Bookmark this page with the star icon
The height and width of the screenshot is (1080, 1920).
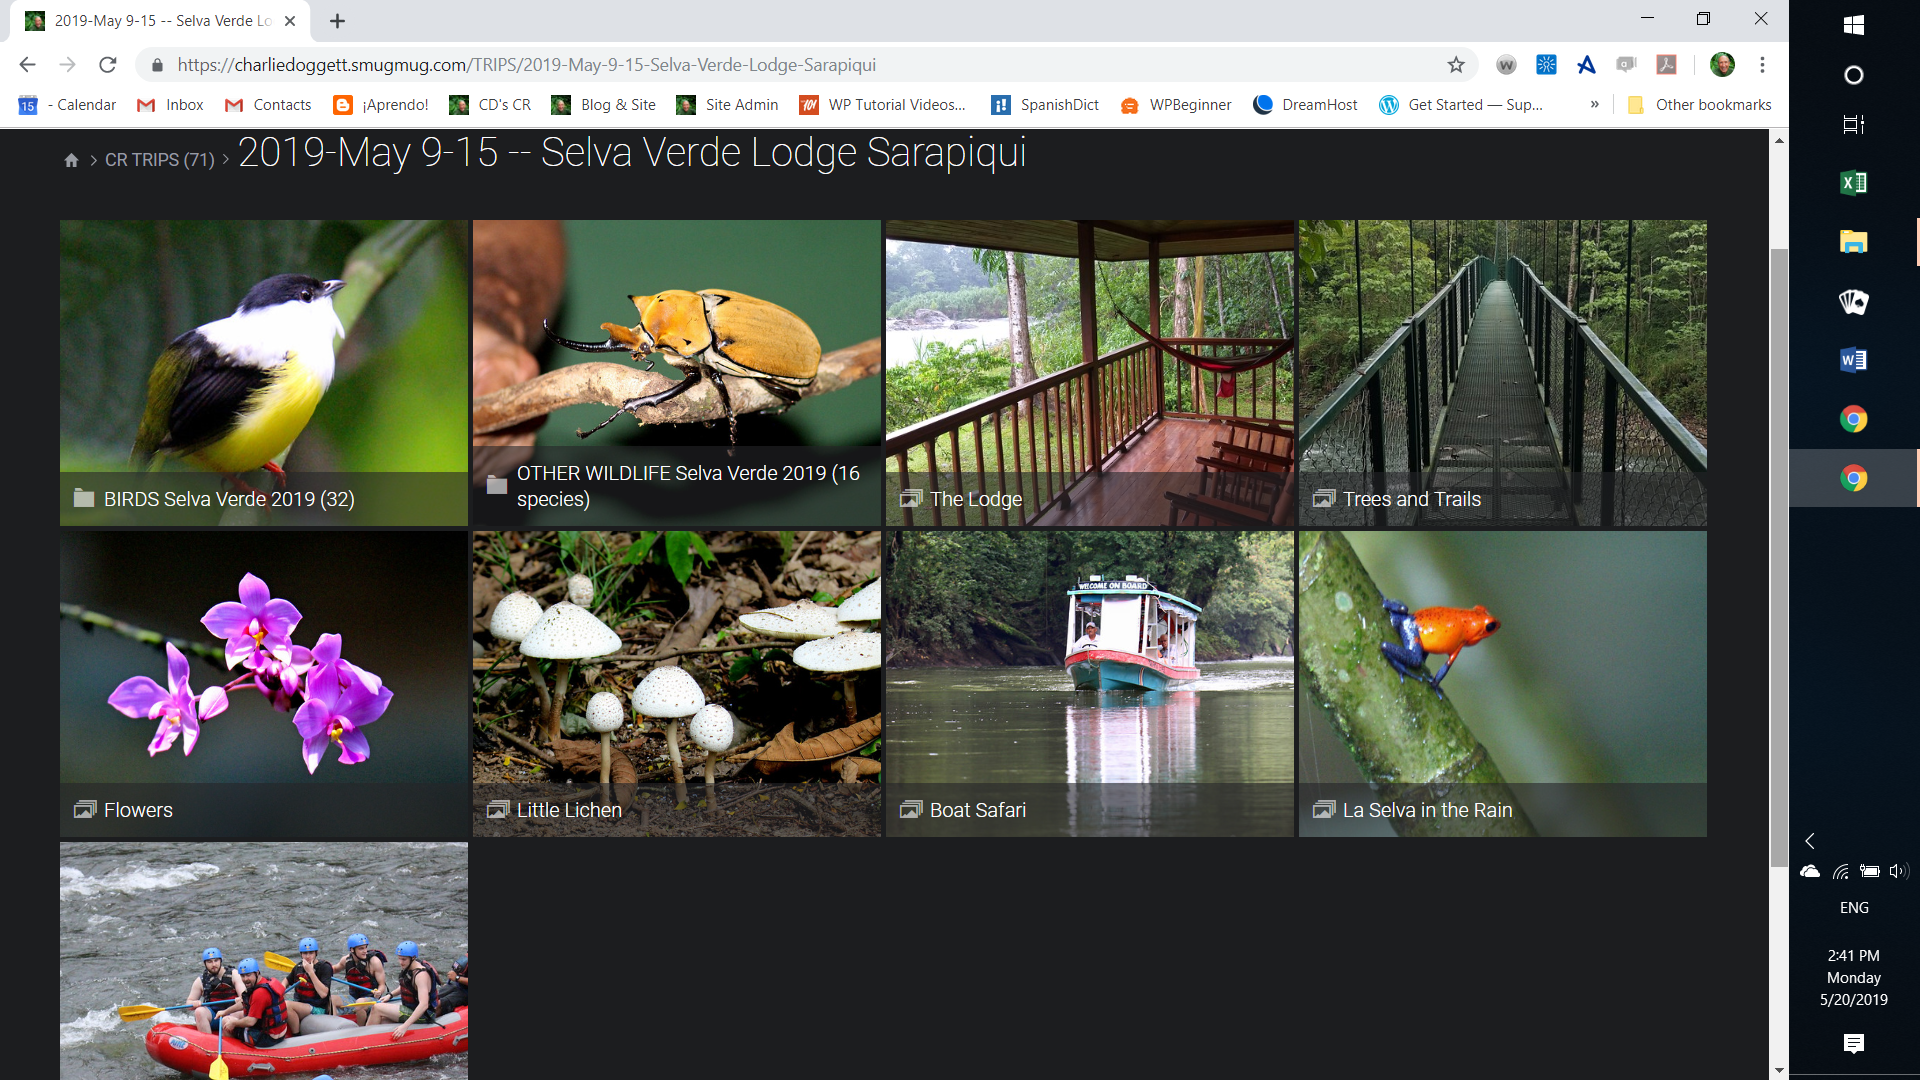[1456, 65]
